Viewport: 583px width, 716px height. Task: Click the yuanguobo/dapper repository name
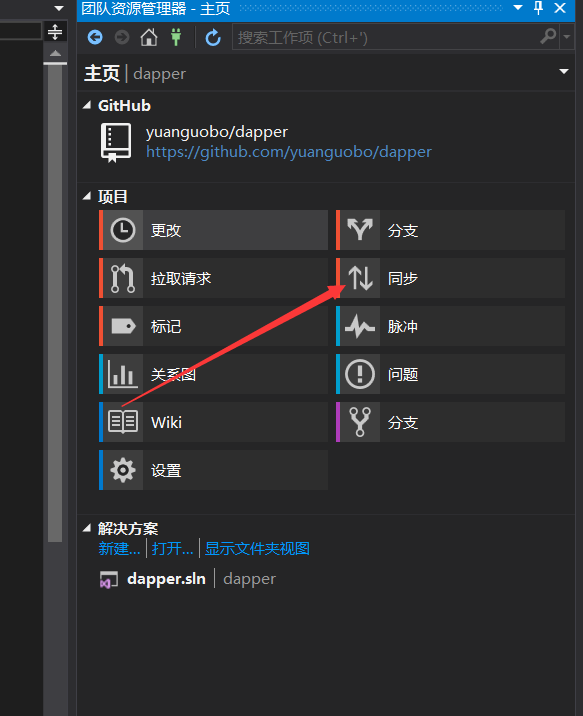pos(217,132)
